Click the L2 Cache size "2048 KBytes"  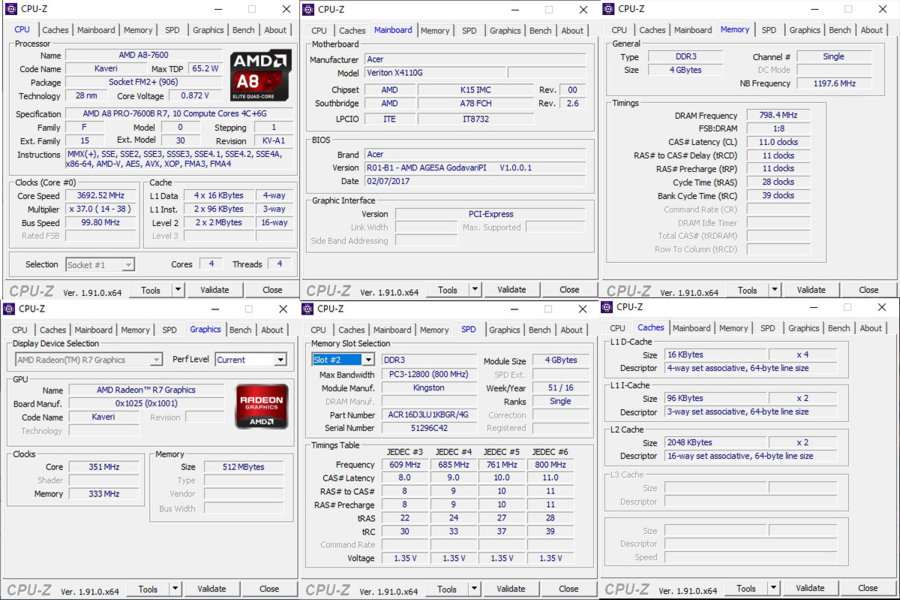pos(716,442)
